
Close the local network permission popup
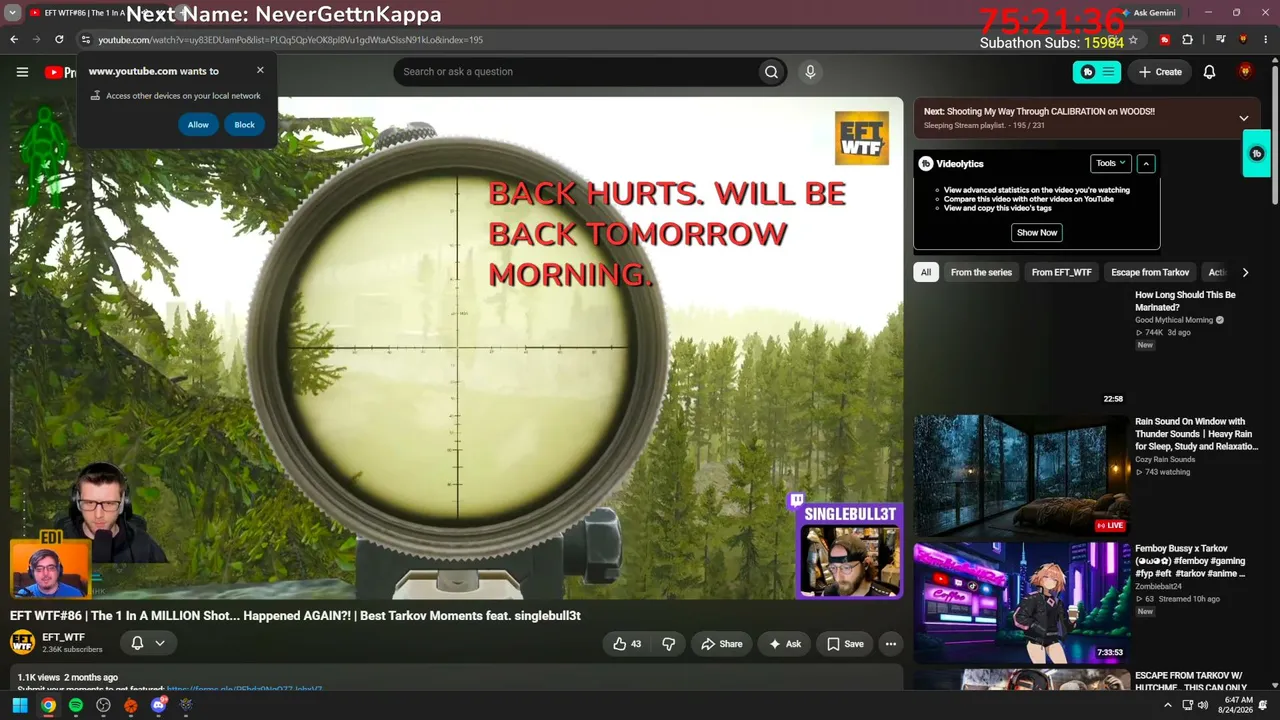coord(260,70)
